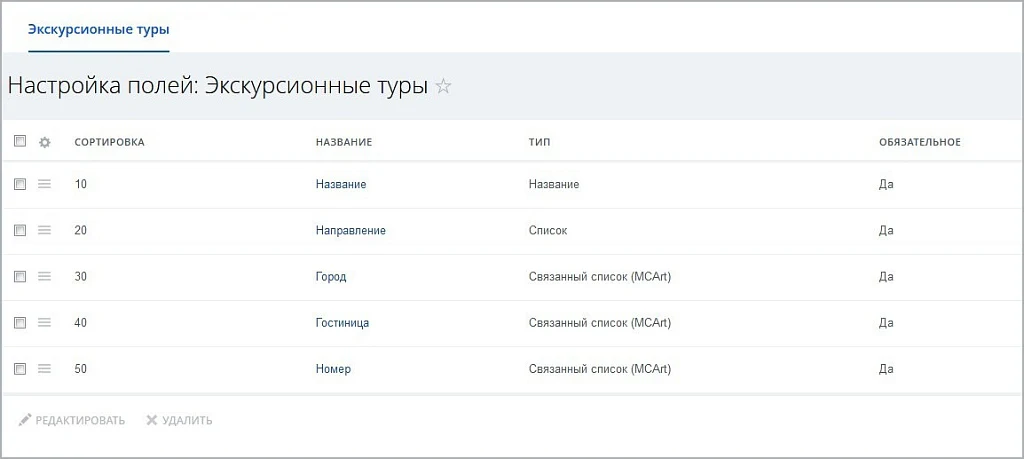Viewport: 1024px width, 459px height.
Task: Click sort value 20
Action: [x=81, y=230]
